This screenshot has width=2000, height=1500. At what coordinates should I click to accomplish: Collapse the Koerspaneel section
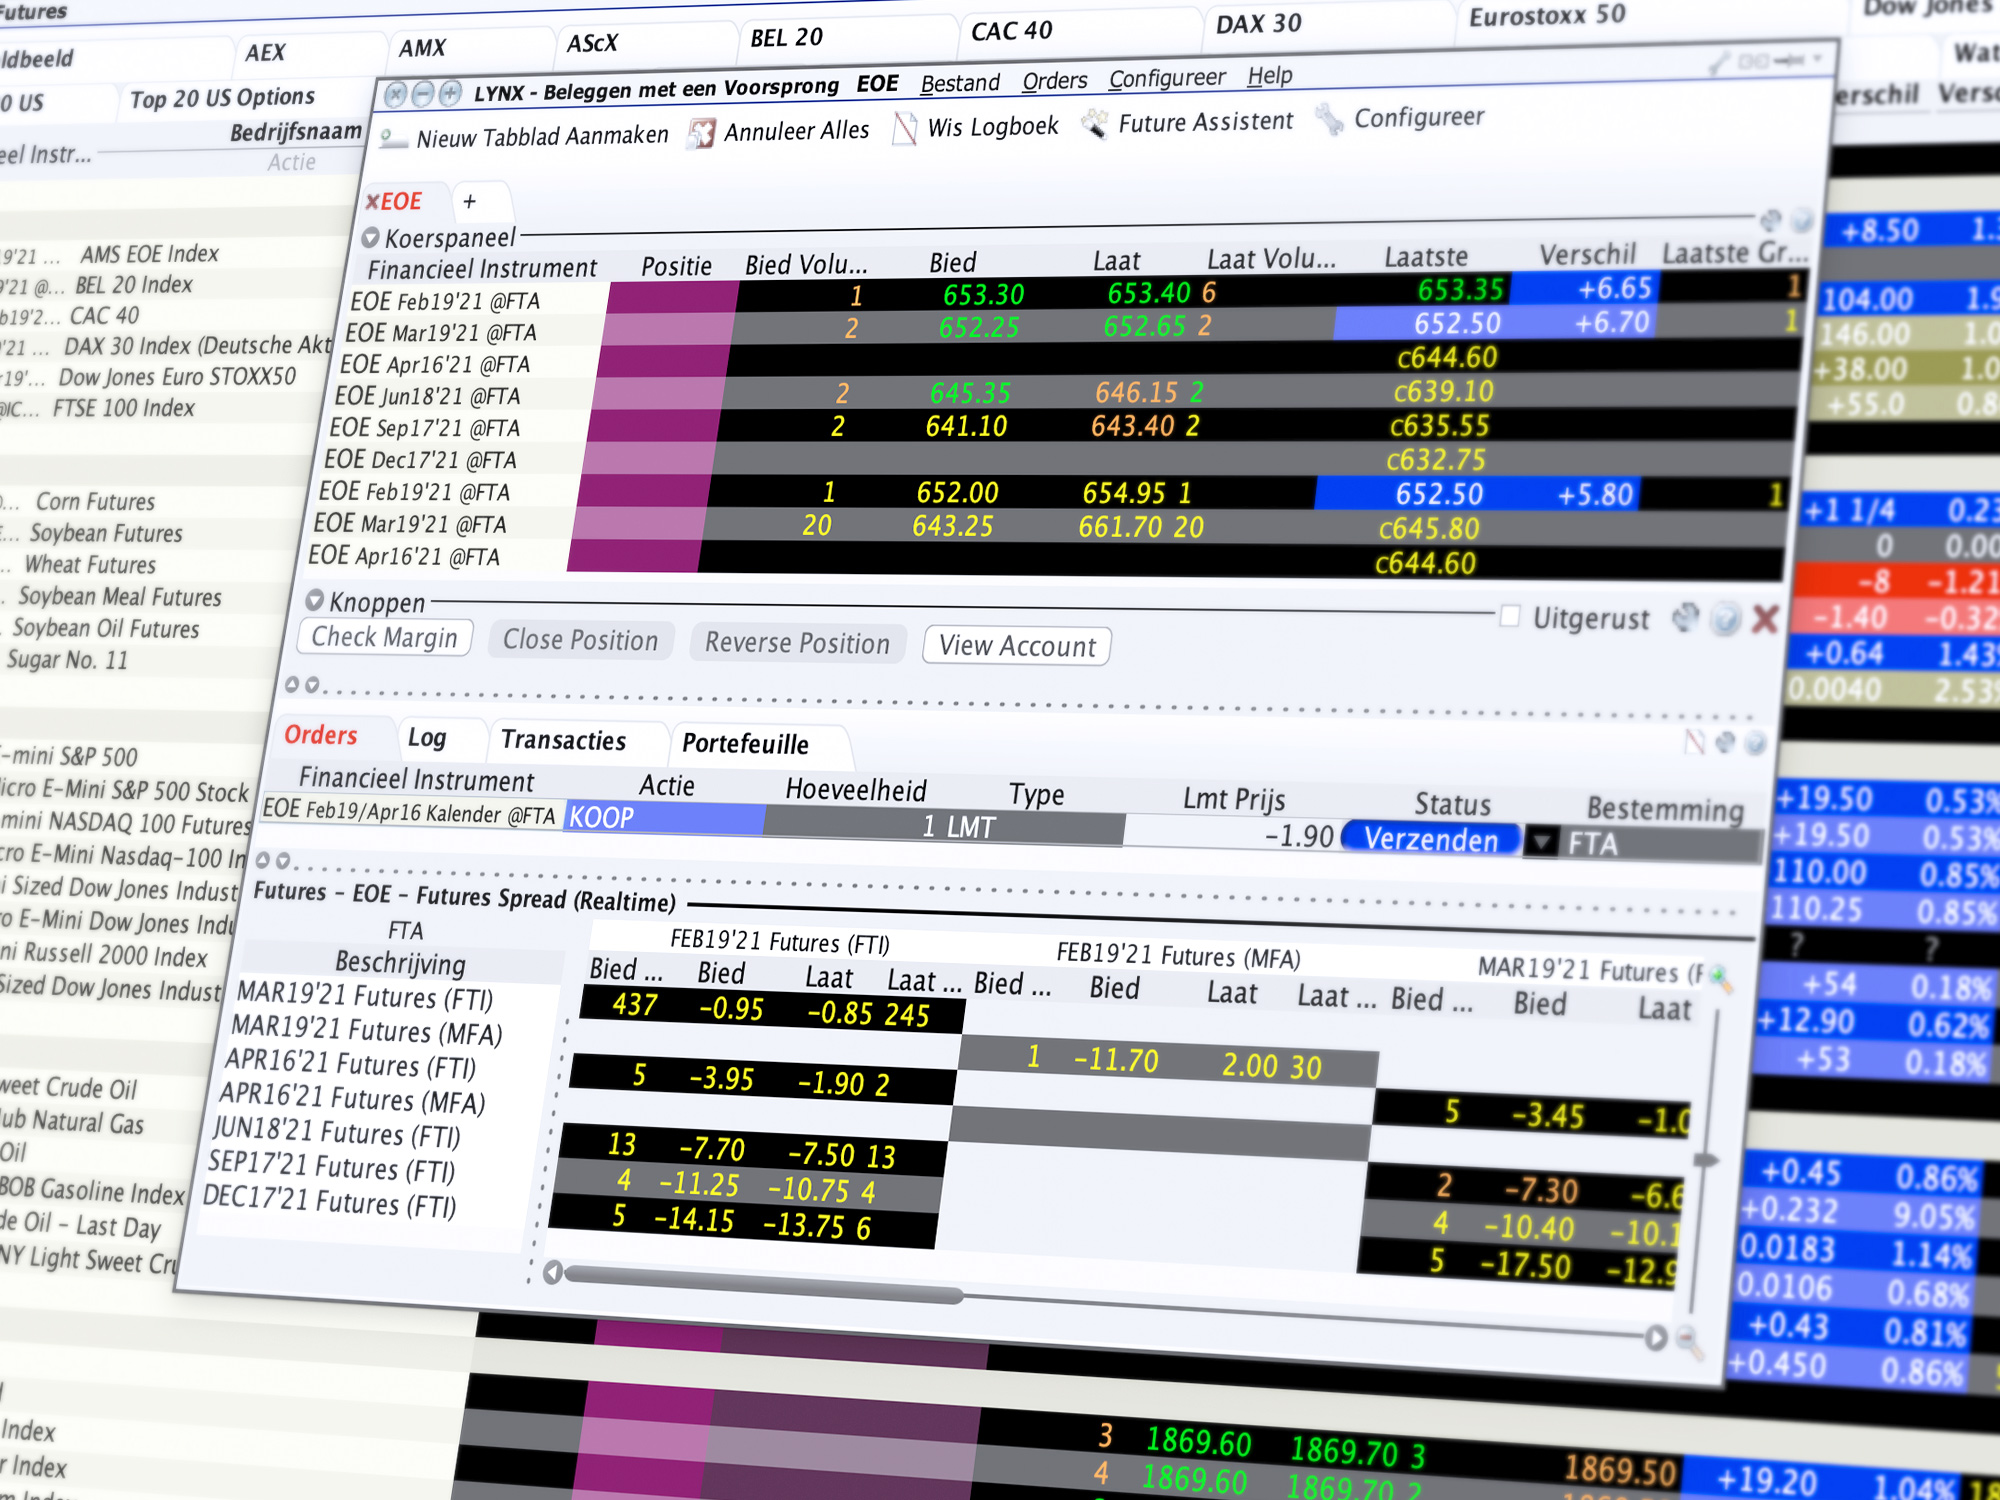tap(370, 238)
